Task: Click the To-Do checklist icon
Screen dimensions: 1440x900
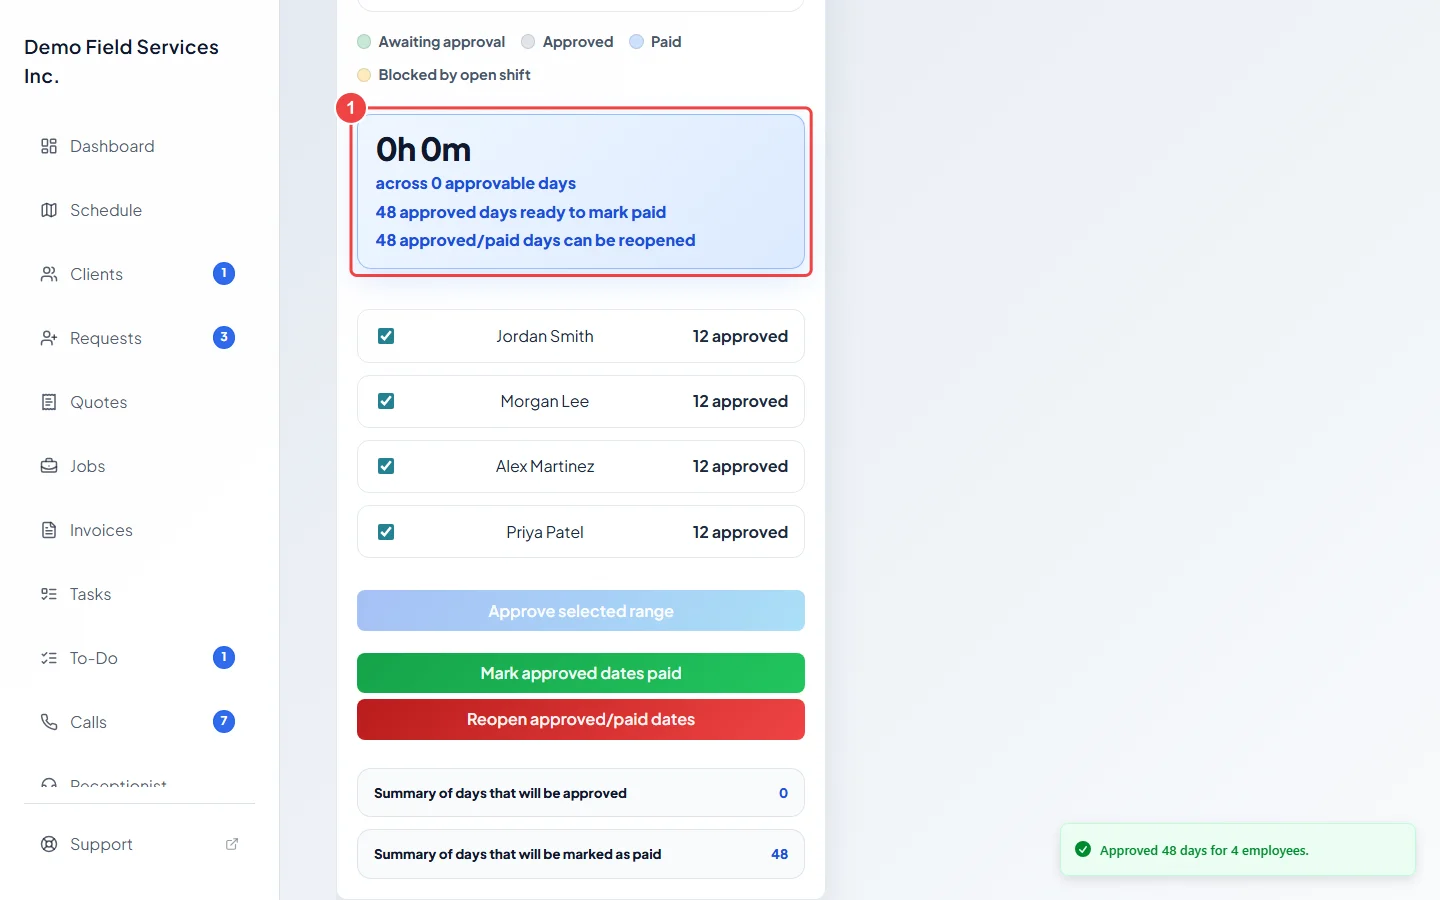Action: (48, 658)
